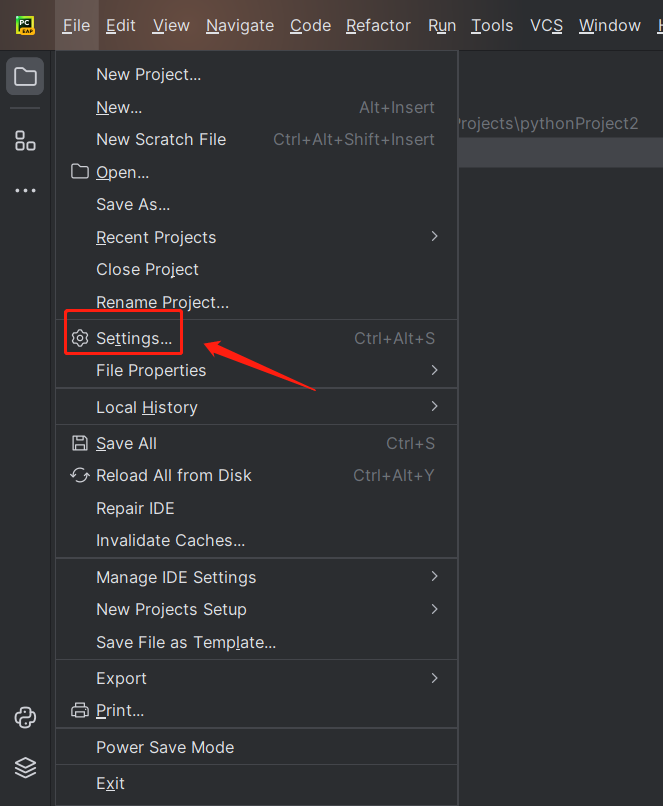
Task: Expand the Manage IDE Settings submenu
Action: (176, 577)
